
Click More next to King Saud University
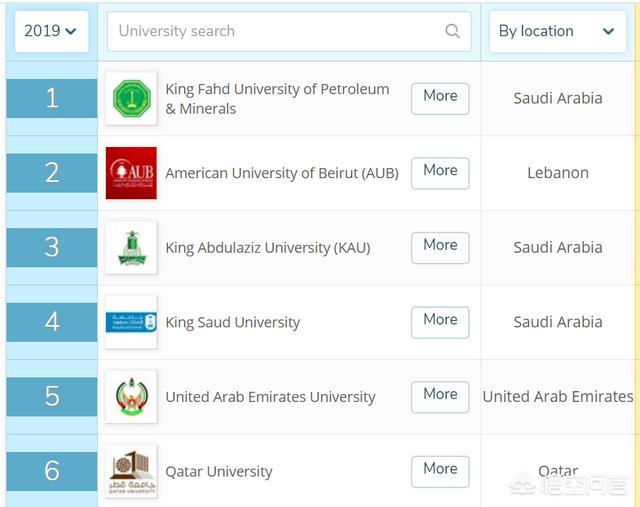pos(440,322)
